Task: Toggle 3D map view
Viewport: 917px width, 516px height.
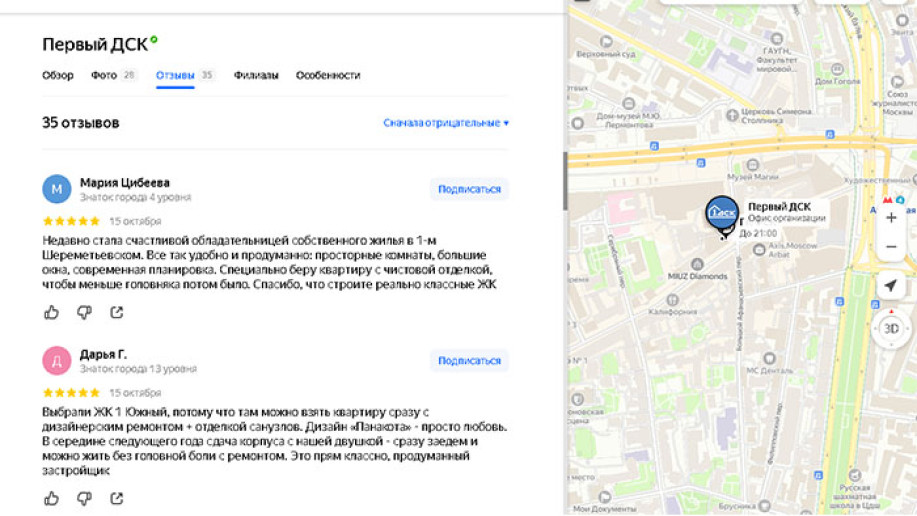Action: click(x=891, y=329)
